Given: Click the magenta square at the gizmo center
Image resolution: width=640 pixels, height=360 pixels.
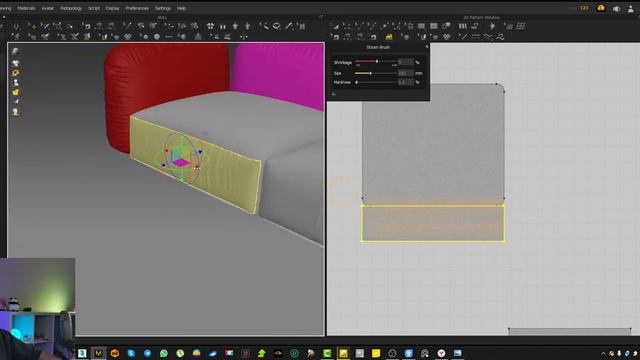Looking at the screenshot, I should coord(181,163).
